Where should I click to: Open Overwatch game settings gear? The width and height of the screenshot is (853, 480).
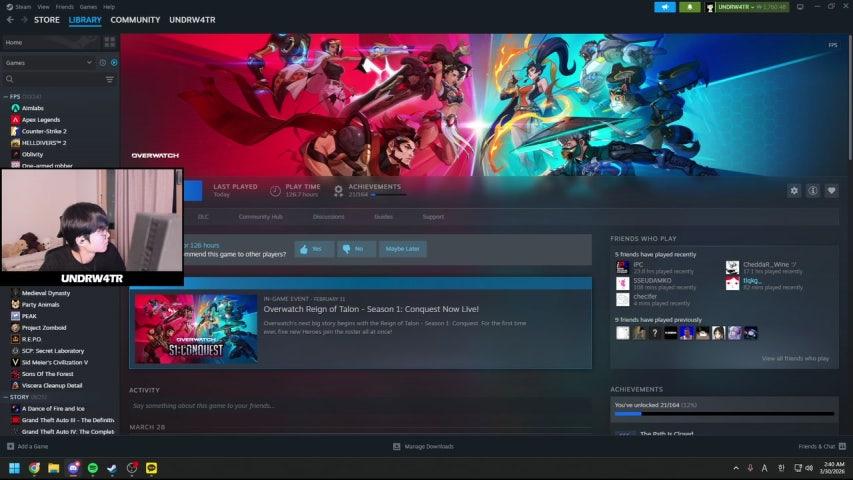[794, 190]
